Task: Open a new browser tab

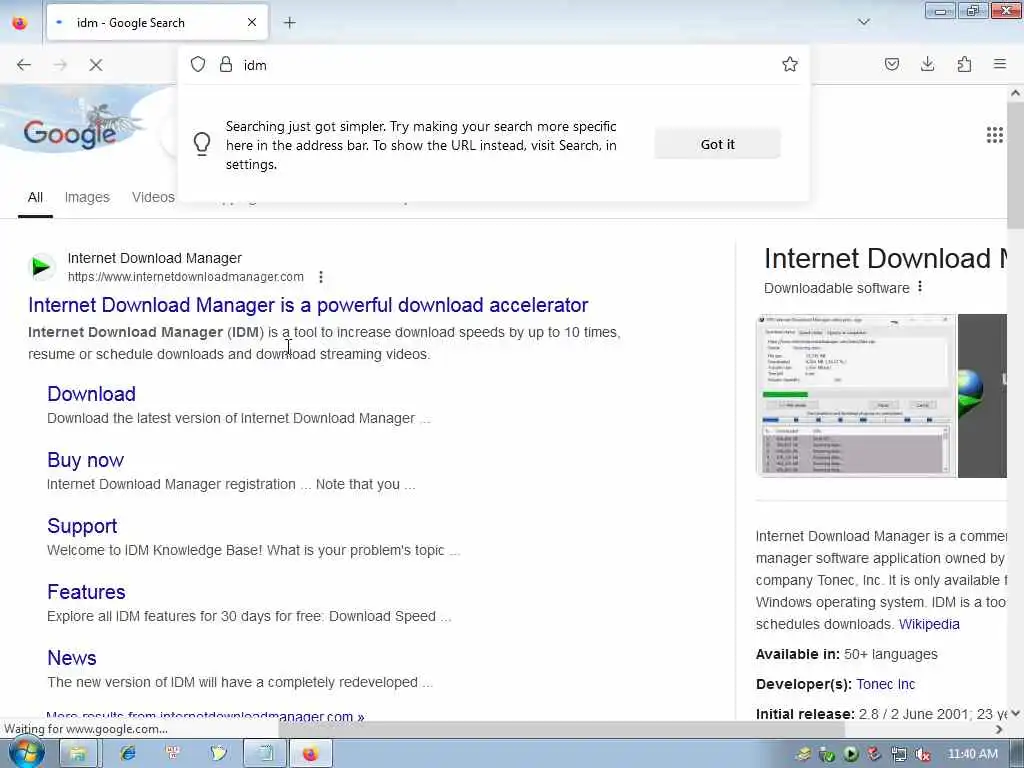Action: (x=290, y=23)
